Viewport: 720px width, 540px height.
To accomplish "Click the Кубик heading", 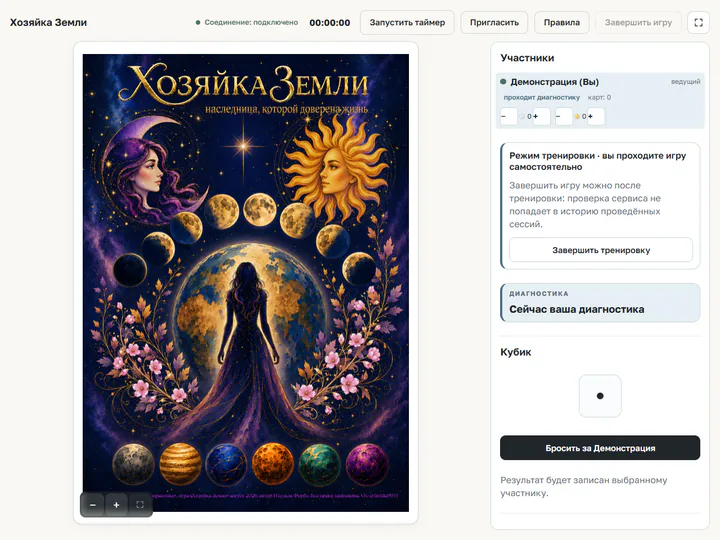I will coord(516,352).
